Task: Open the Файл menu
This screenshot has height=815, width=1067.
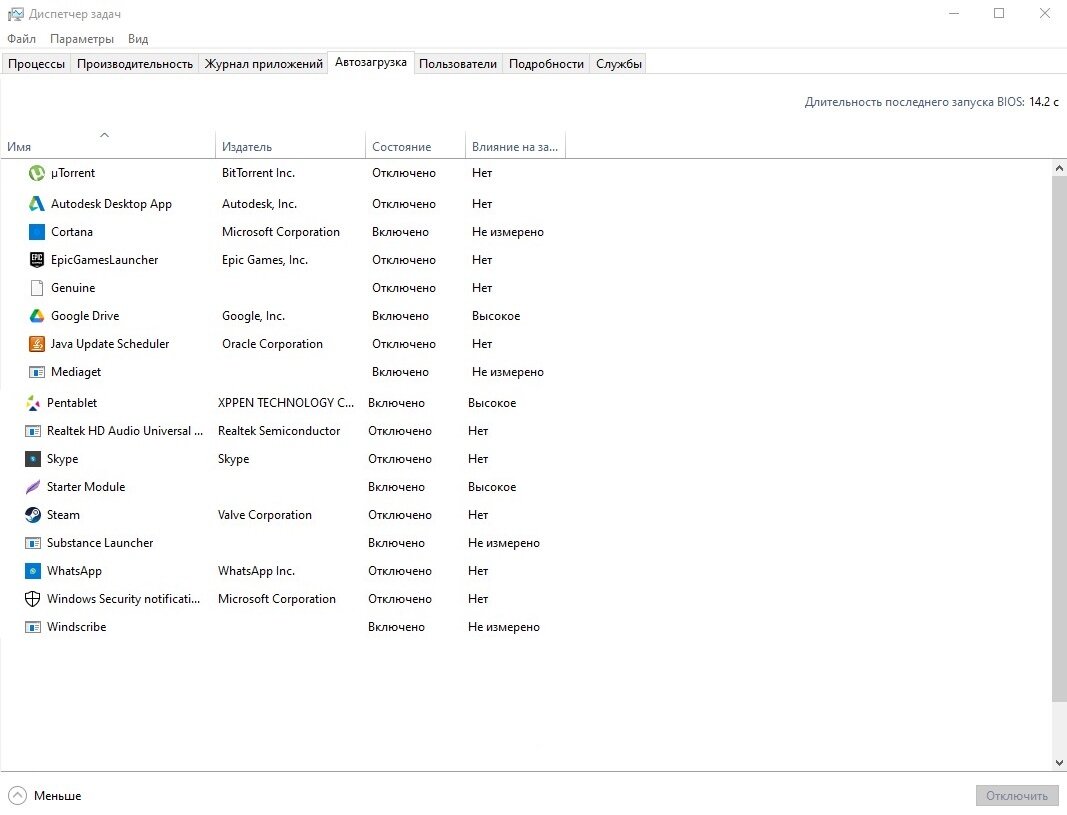Action: (x=21, y=39)
